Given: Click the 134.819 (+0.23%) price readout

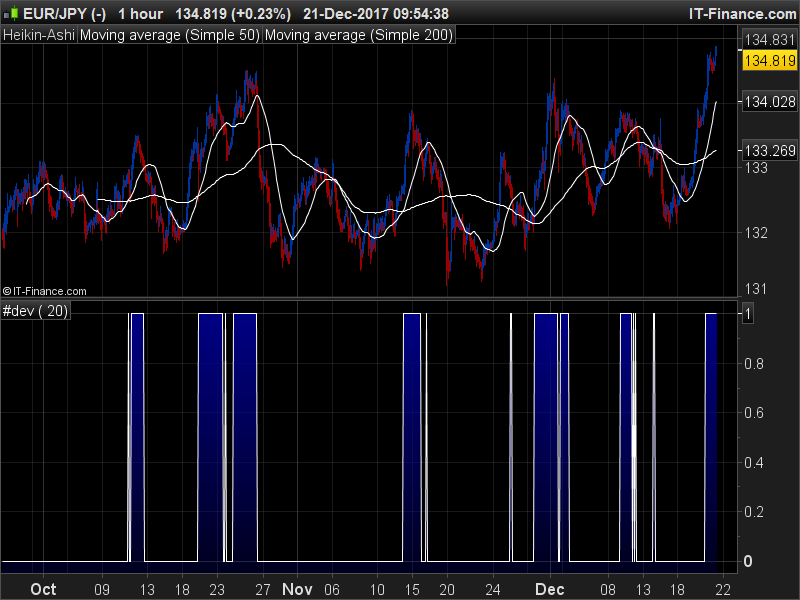Looking at the screenshot, I should pos(233,14).
